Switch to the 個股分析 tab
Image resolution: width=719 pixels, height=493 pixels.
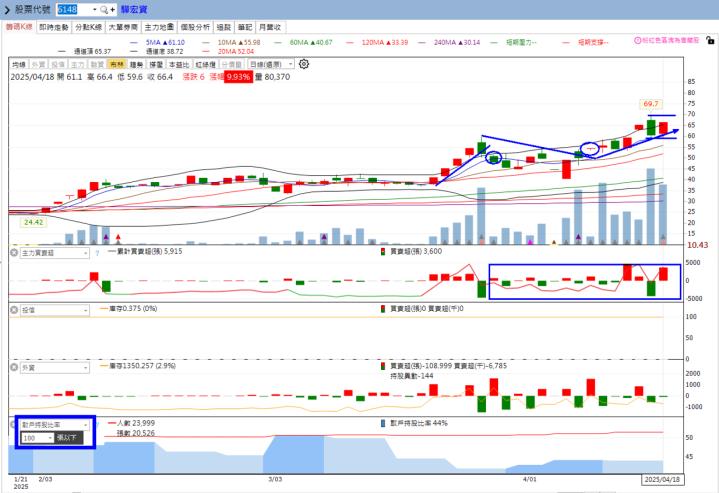click(195, 27)
